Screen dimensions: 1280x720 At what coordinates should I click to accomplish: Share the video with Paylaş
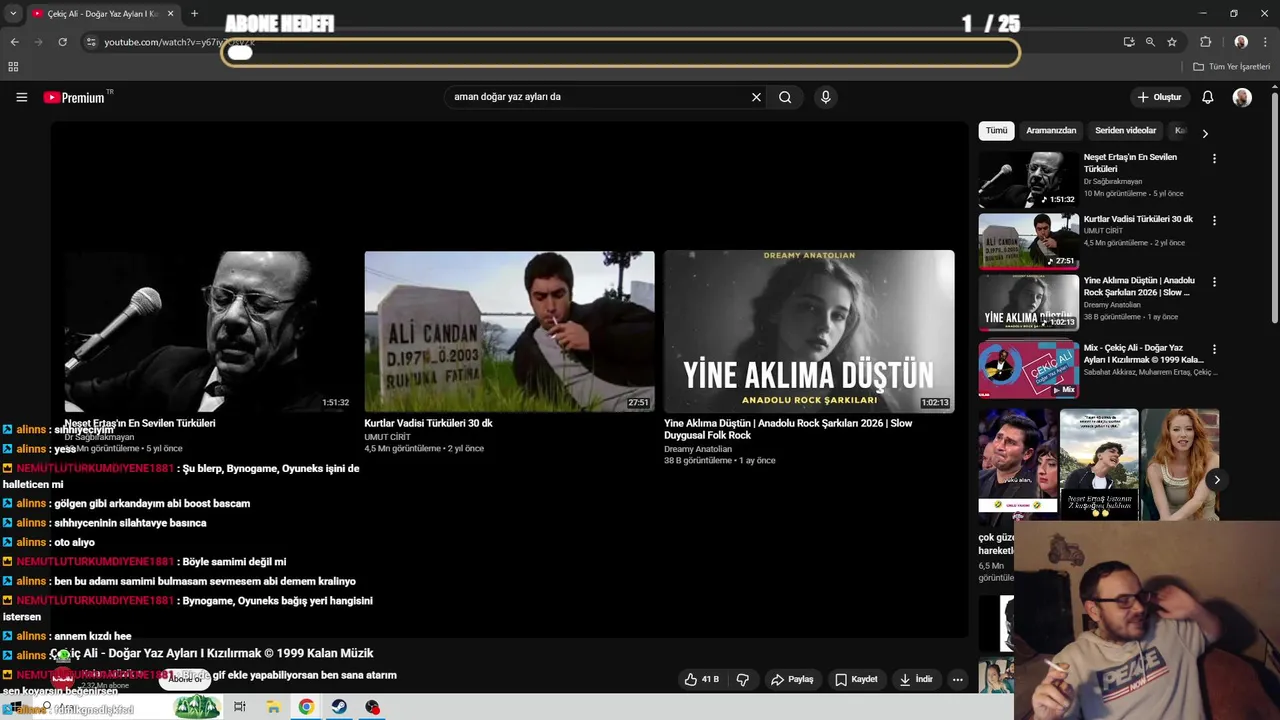[x=791, y=680]
